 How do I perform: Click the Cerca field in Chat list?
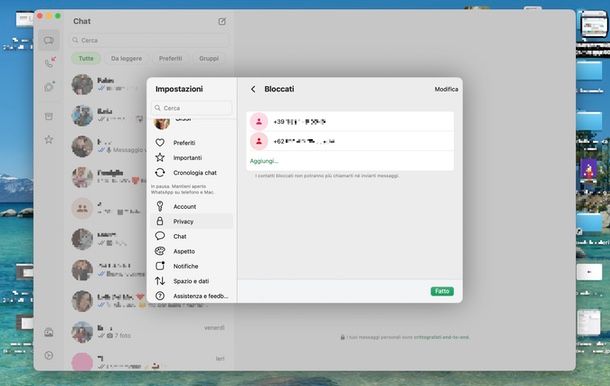tap(149, 40)
